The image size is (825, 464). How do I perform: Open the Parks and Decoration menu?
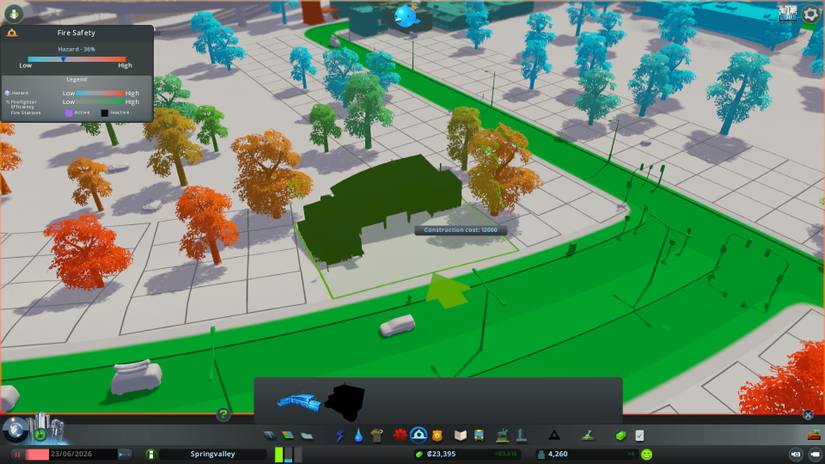[502, 435]
